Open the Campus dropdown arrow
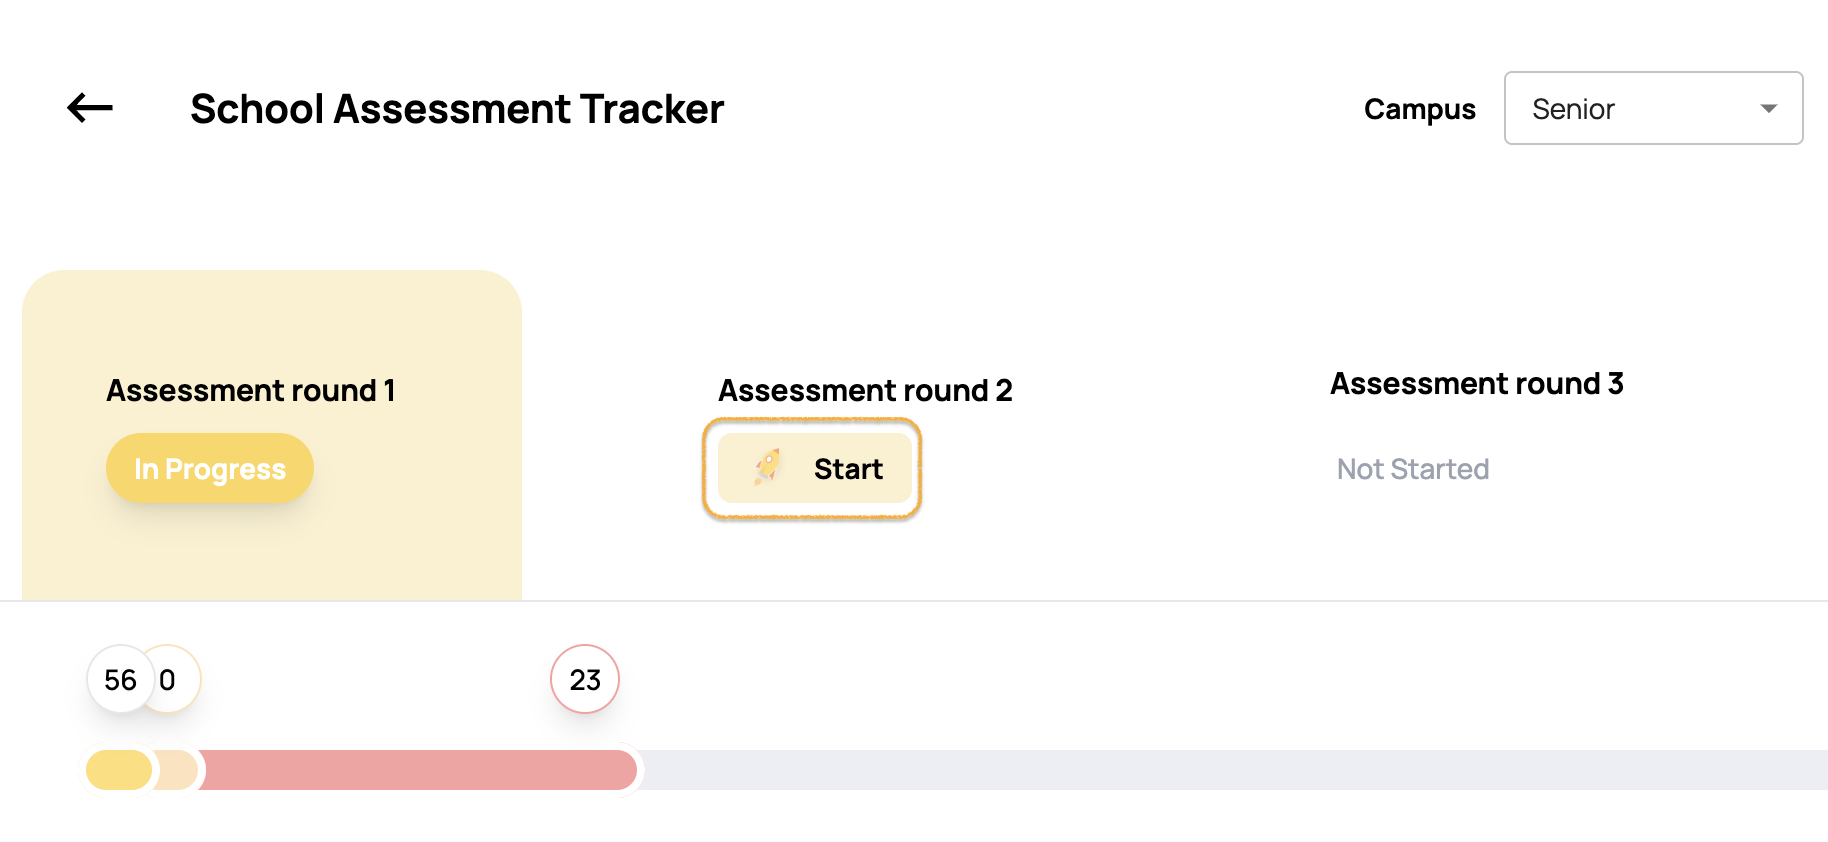This screenshot has width=1828, height=842. pyautogui.click(x=1768, y=109)
